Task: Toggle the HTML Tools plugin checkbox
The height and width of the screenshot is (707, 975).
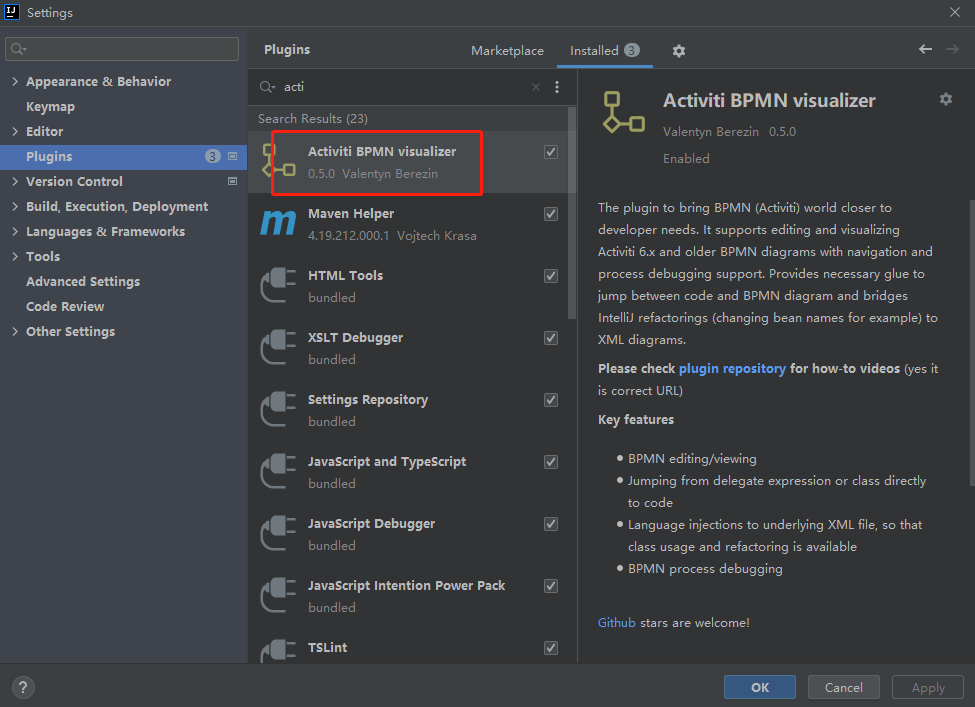Action: tap(551, 276)
